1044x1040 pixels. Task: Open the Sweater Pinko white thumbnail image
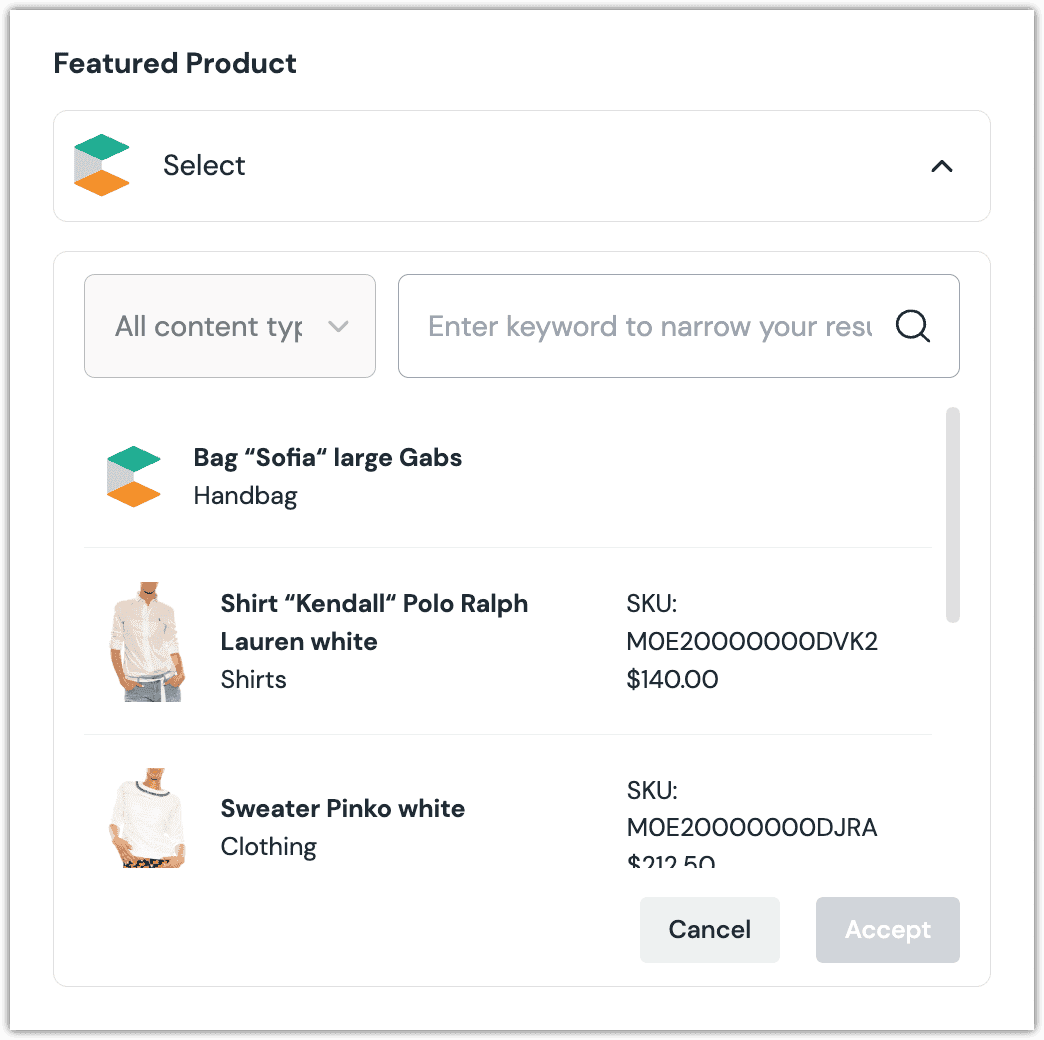click(147, 818)
